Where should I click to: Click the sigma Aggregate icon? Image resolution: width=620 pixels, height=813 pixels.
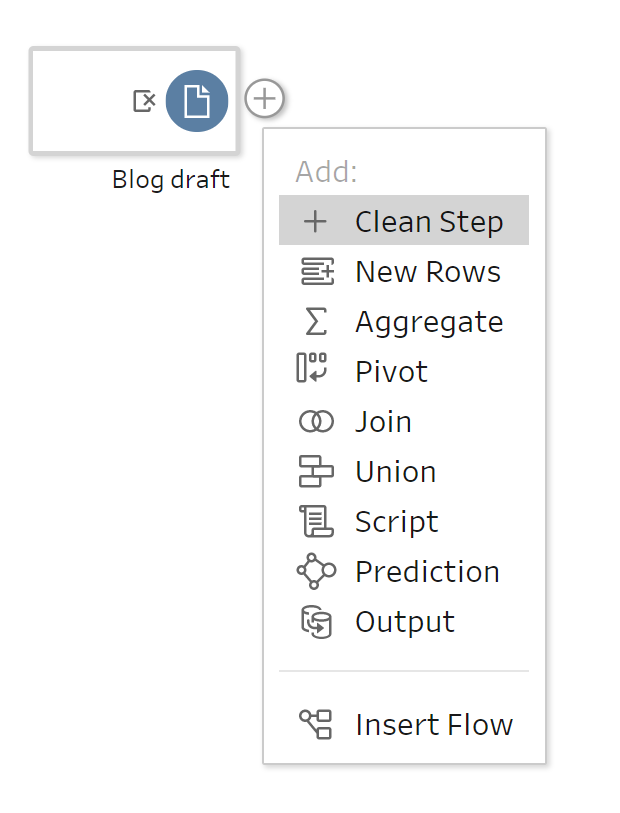click(316, 321)
